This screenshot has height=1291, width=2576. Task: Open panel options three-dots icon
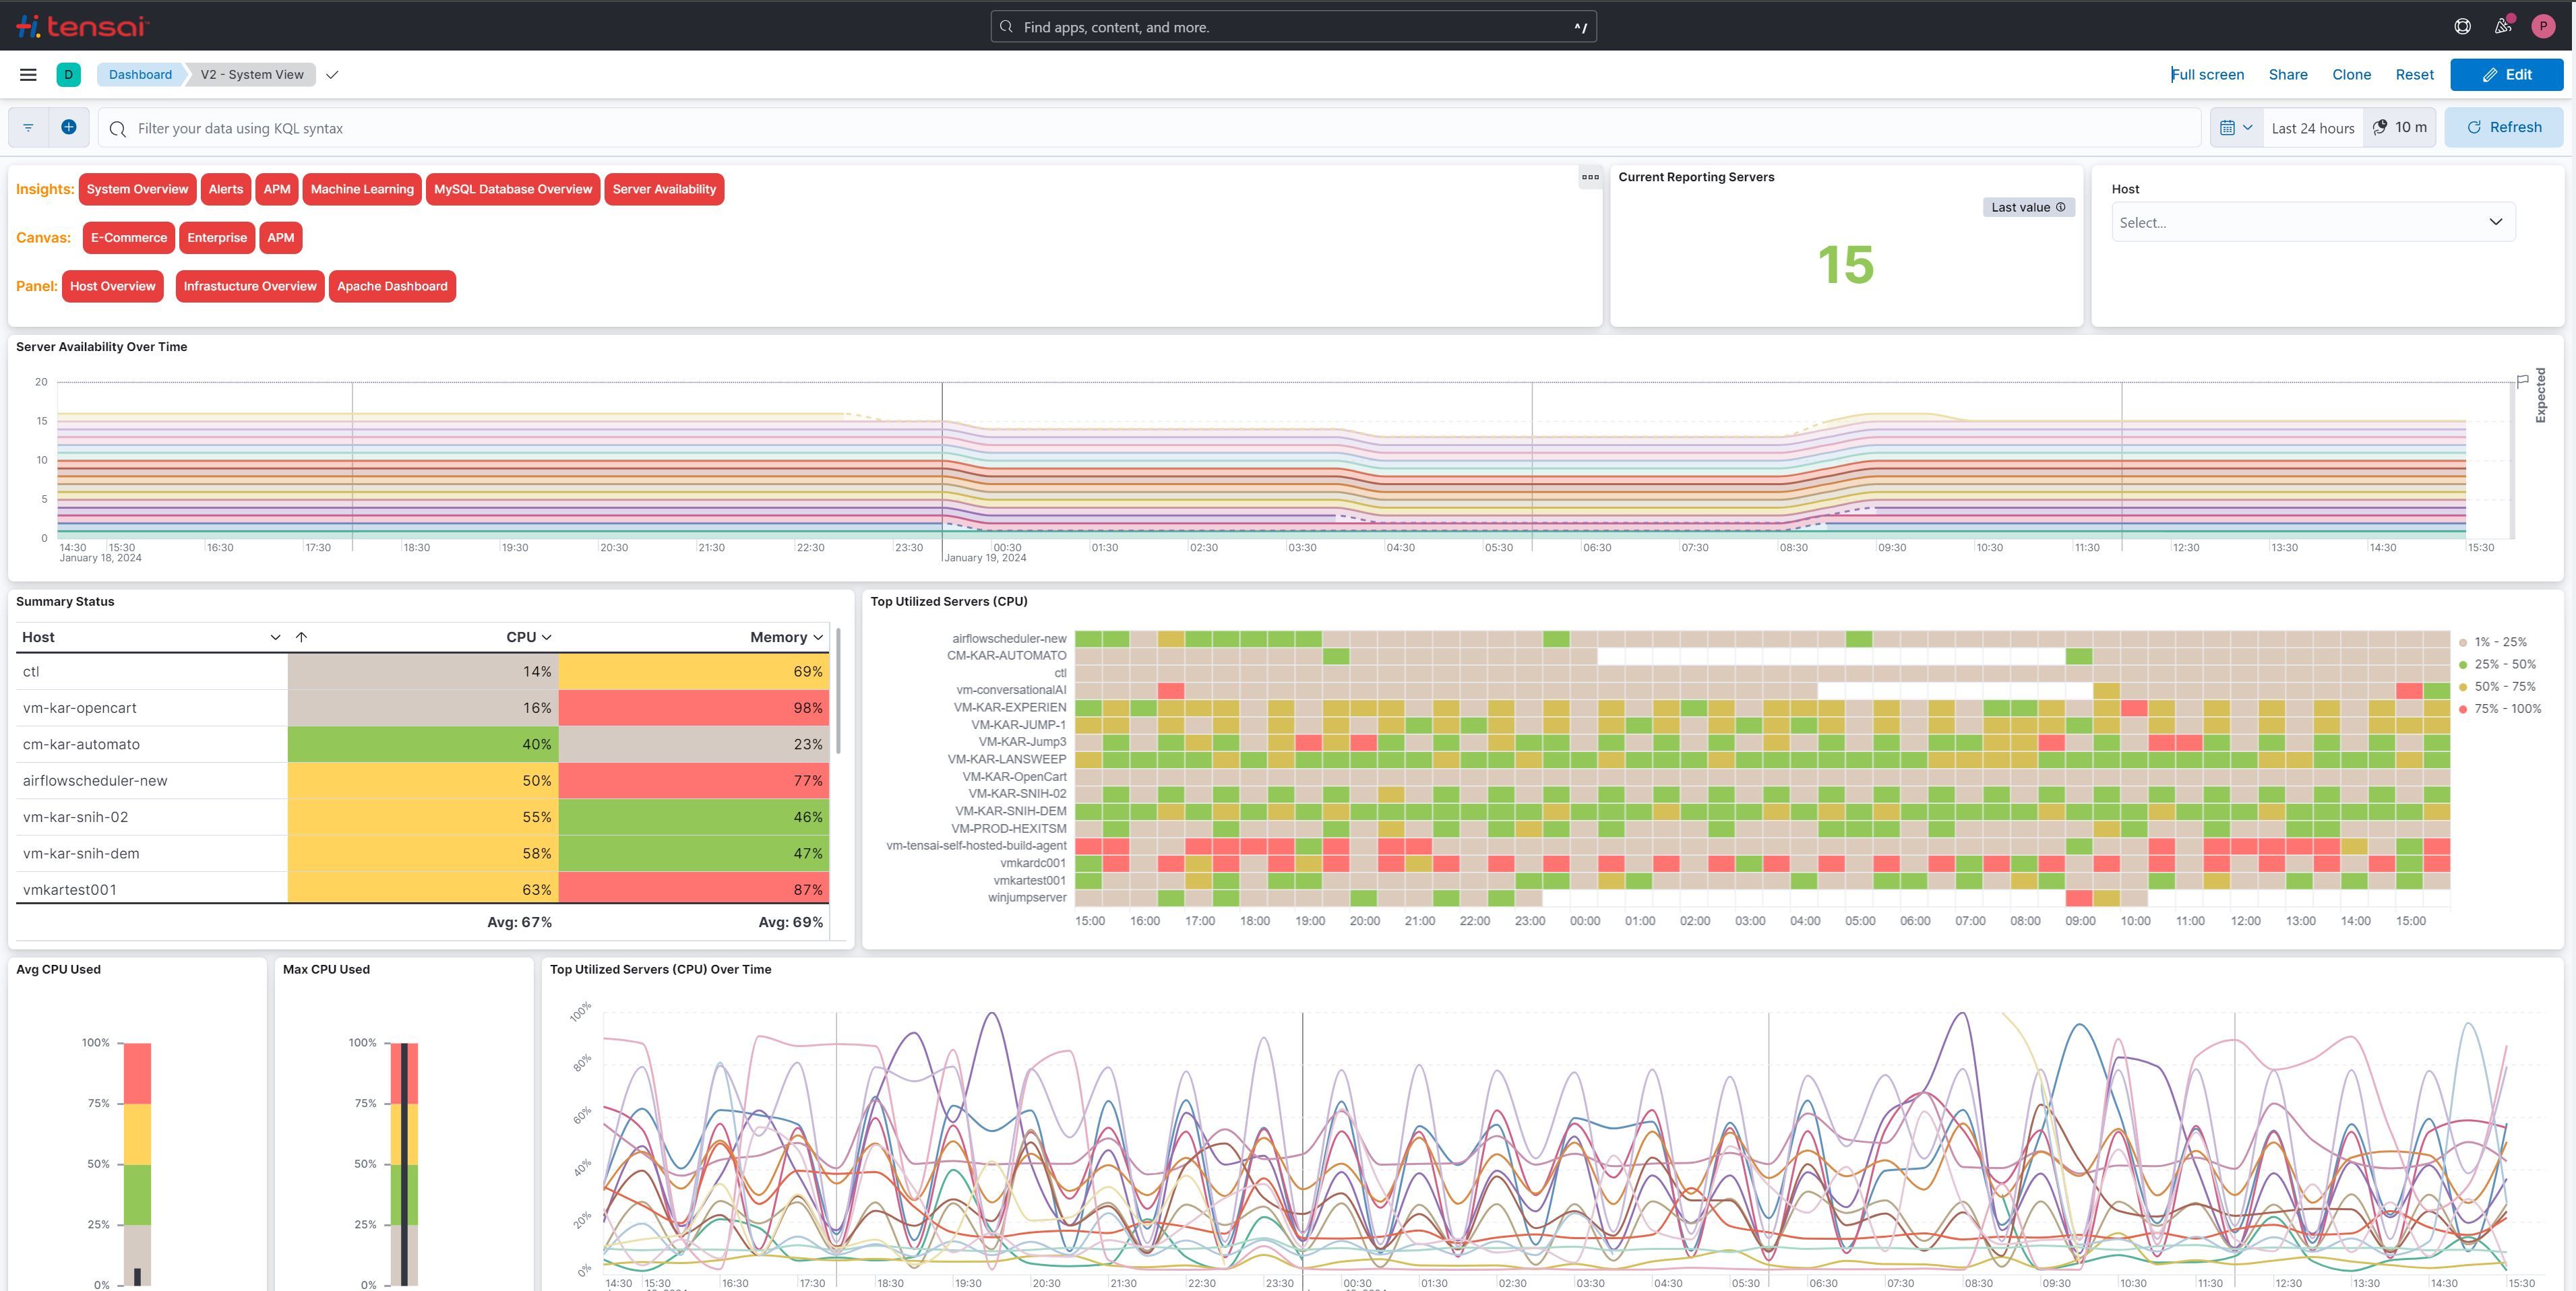coord(1590,177)
